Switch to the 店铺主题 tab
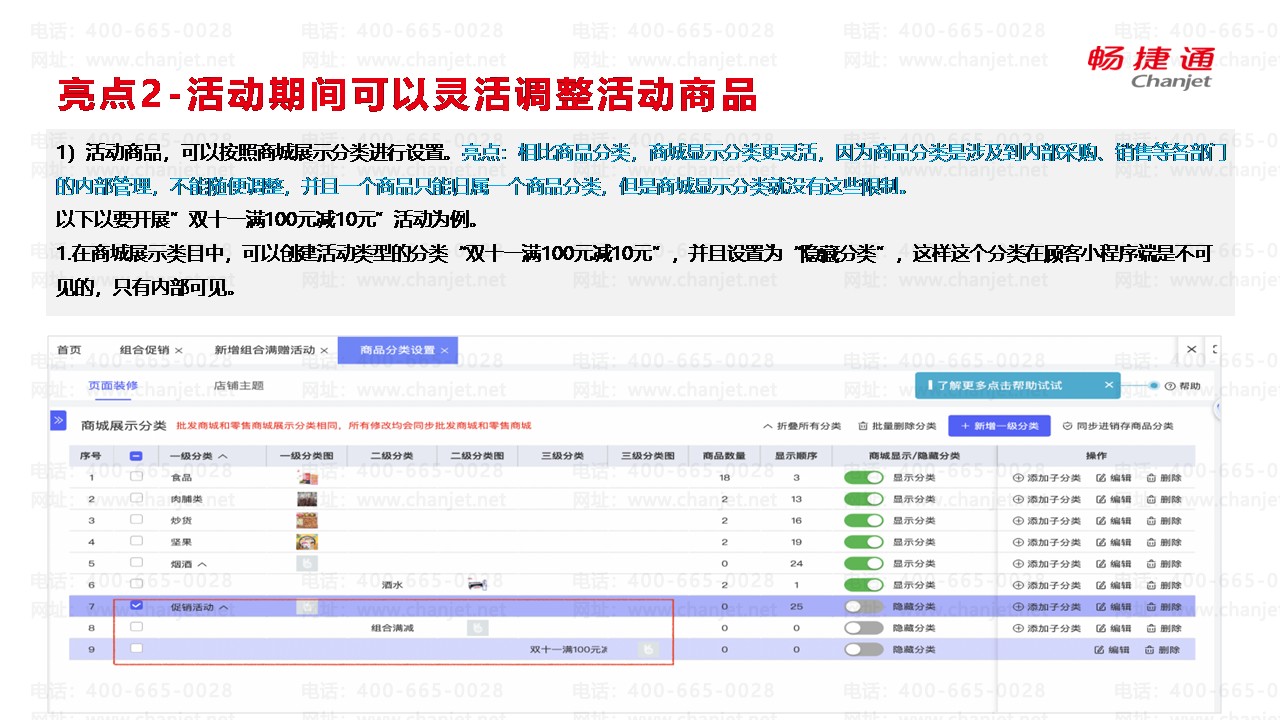1280x720 pixels. (x=238, y=386)
